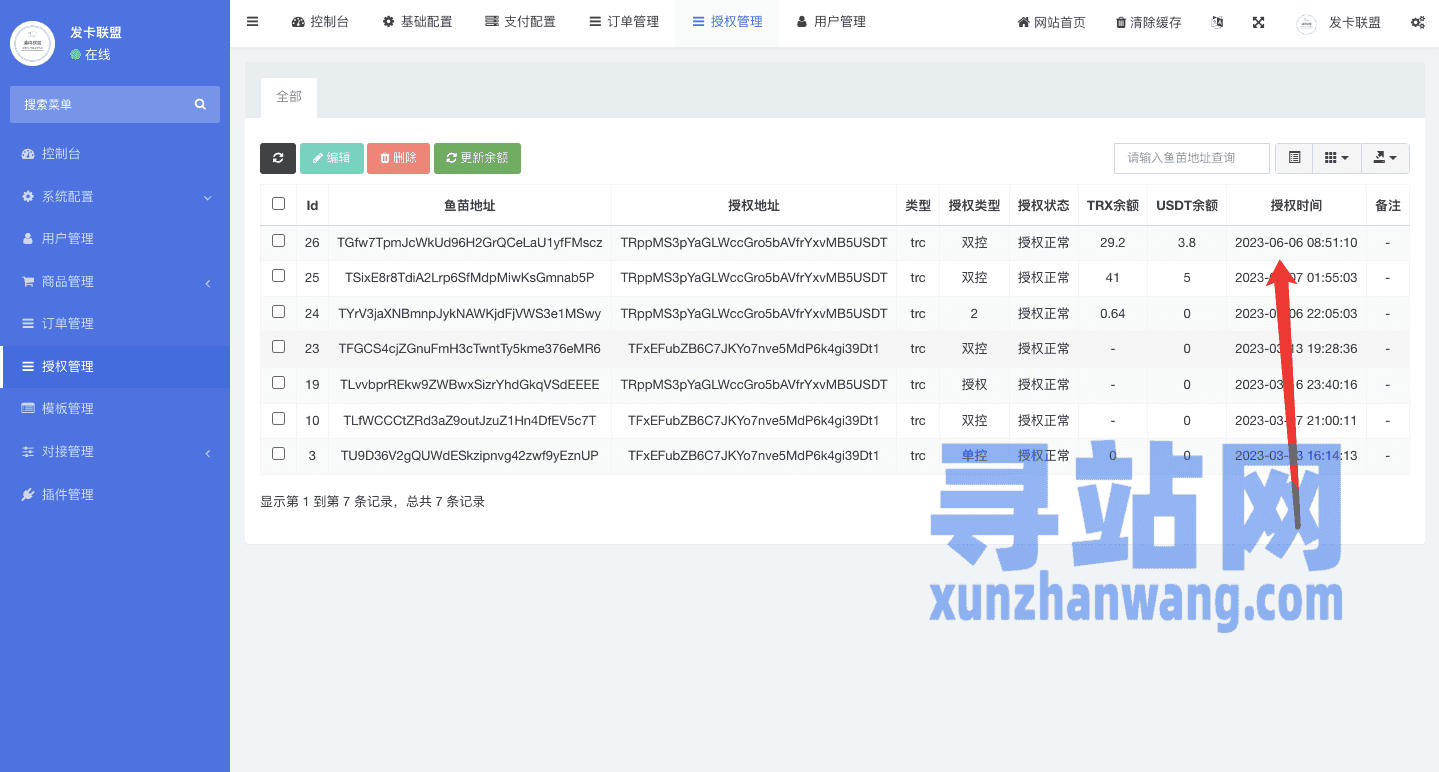Open 订单管理 in top navigation
1439x772 pixels.
pyautogui.click(x=624, y=22)
